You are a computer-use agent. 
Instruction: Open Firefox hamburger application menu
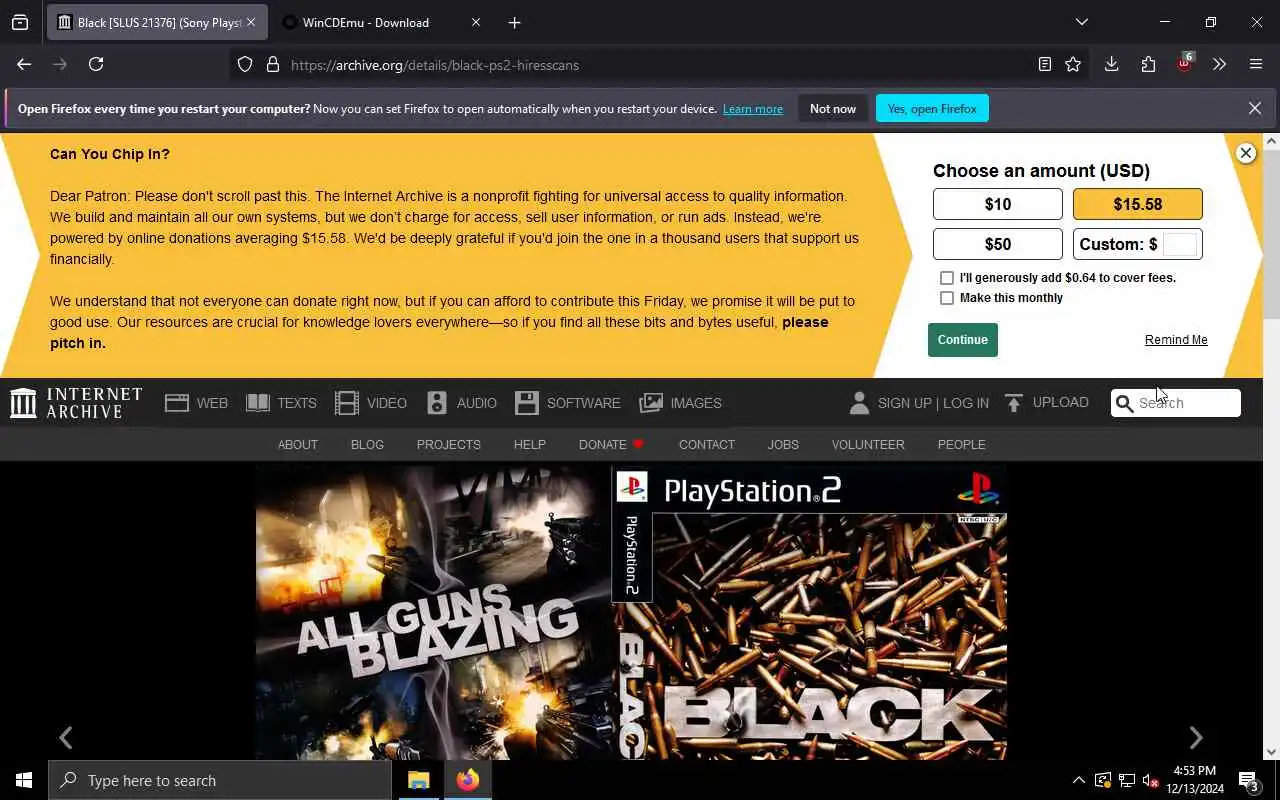pyautogui.click(x=1256, y=64)
